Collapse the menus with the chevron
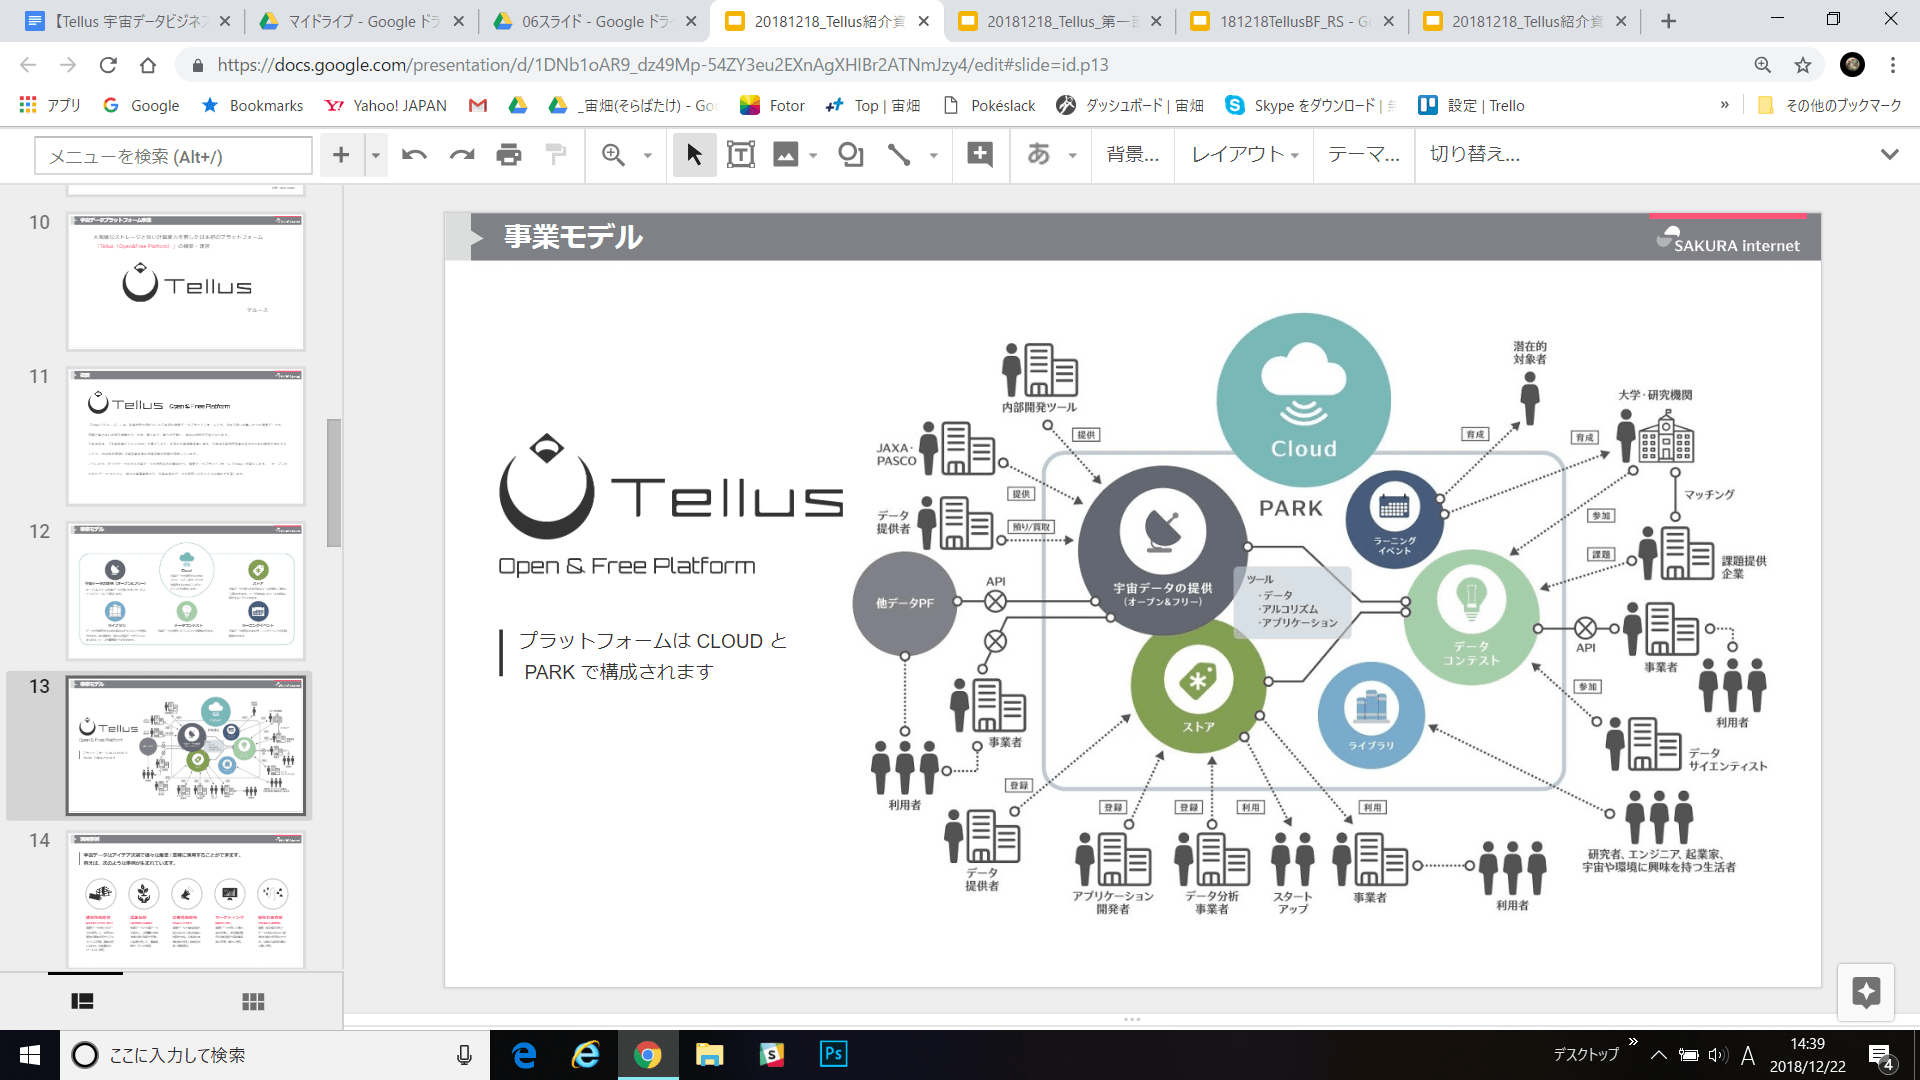 click(x=1889, y=154)
